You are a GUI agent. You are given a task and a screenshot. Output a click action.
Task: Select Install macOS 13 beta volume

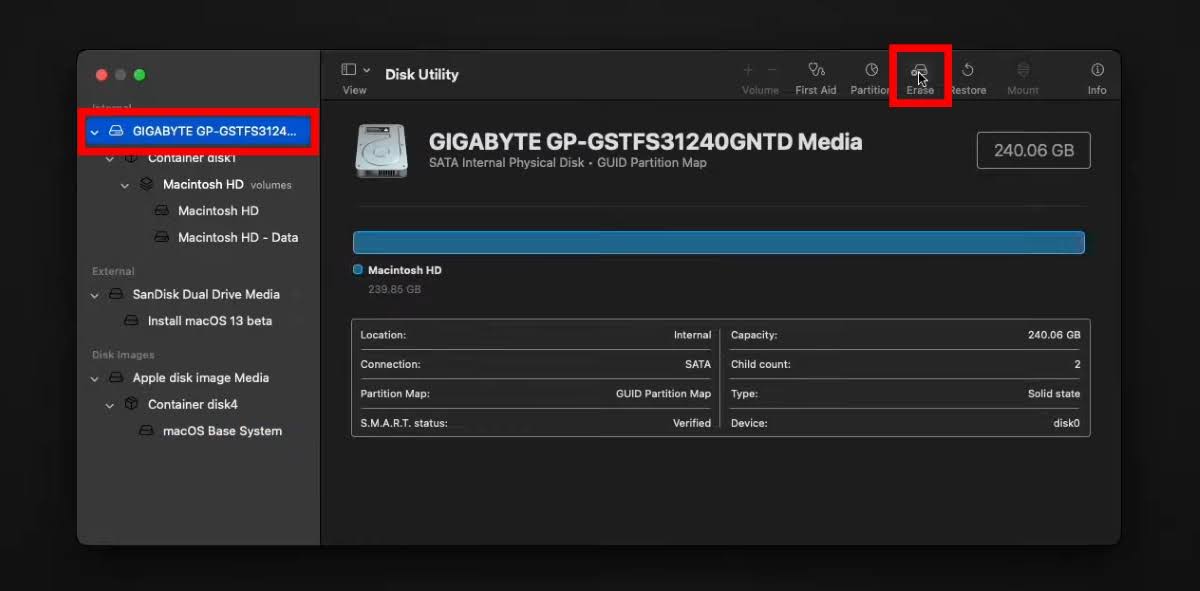pyautogui.click(x=209, y=321)
